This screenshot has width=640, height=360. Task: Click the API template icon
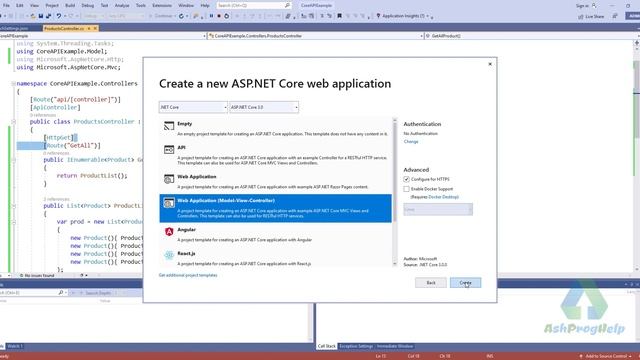pos(169,149)
